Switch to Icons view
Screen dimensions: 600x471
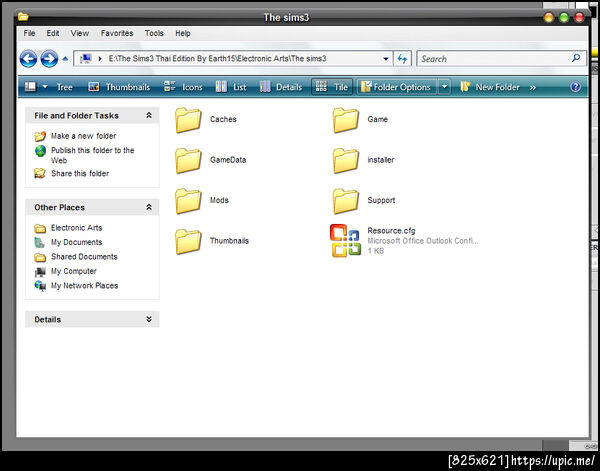pos(183,87)
